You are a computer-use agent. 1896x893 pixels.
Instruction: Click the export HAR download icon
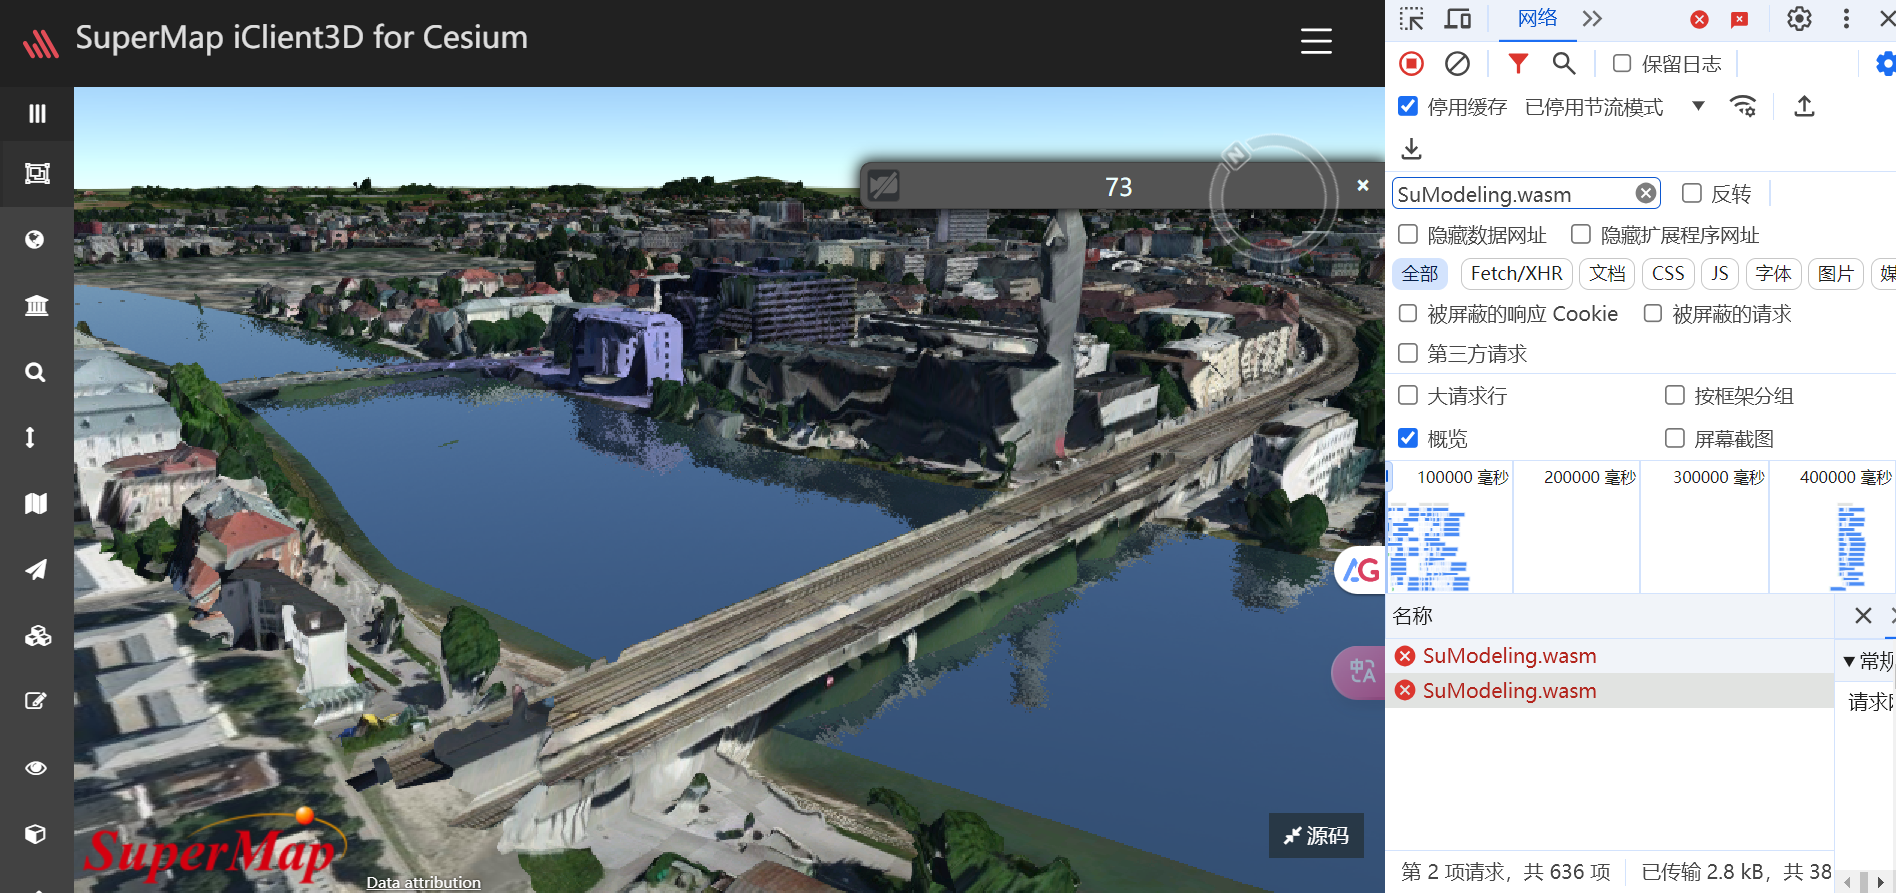tap(1411, 149)
